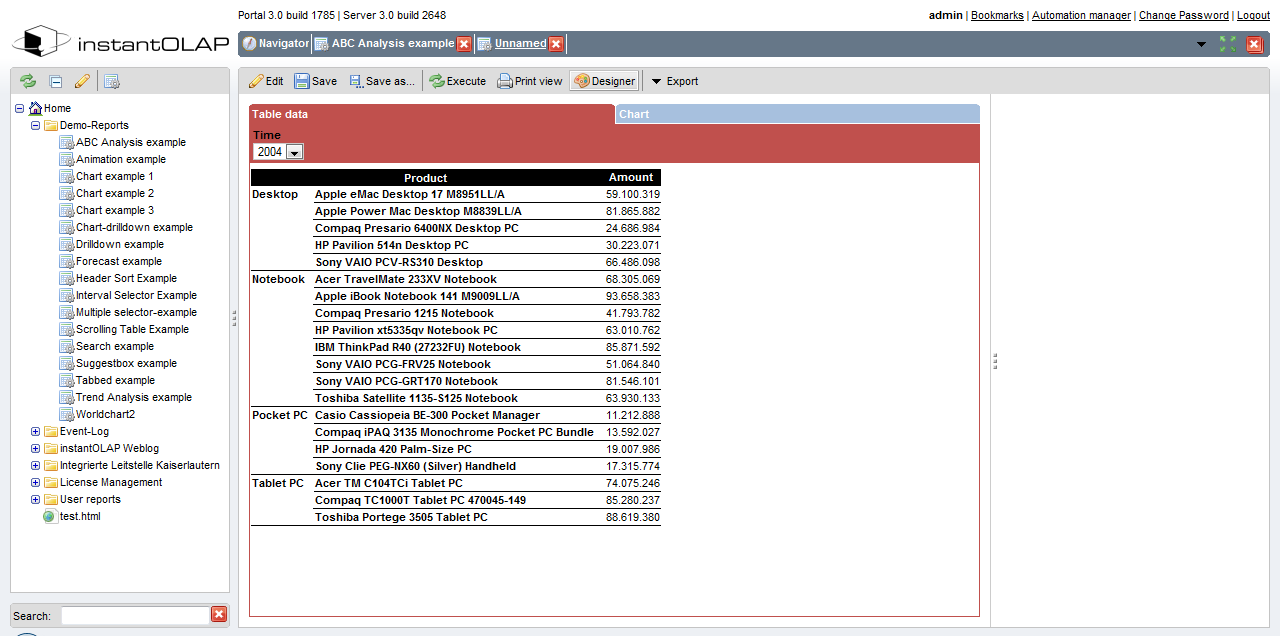Click amount value 93.658.383
Viewport: 1280px width, 636px height.
633,296
